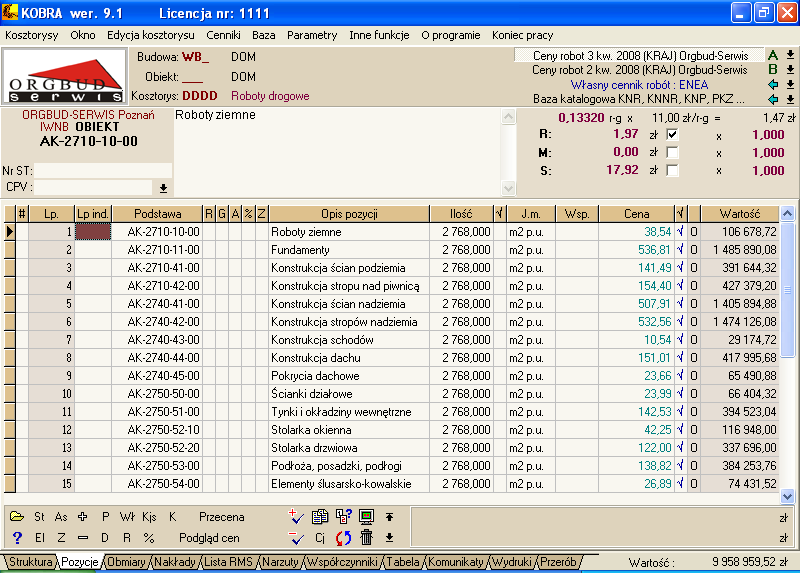The height and width of the screenshot is (573, 800).
Task: Click price checkmark in Konstrukcja schodów row
Action: 680,339
